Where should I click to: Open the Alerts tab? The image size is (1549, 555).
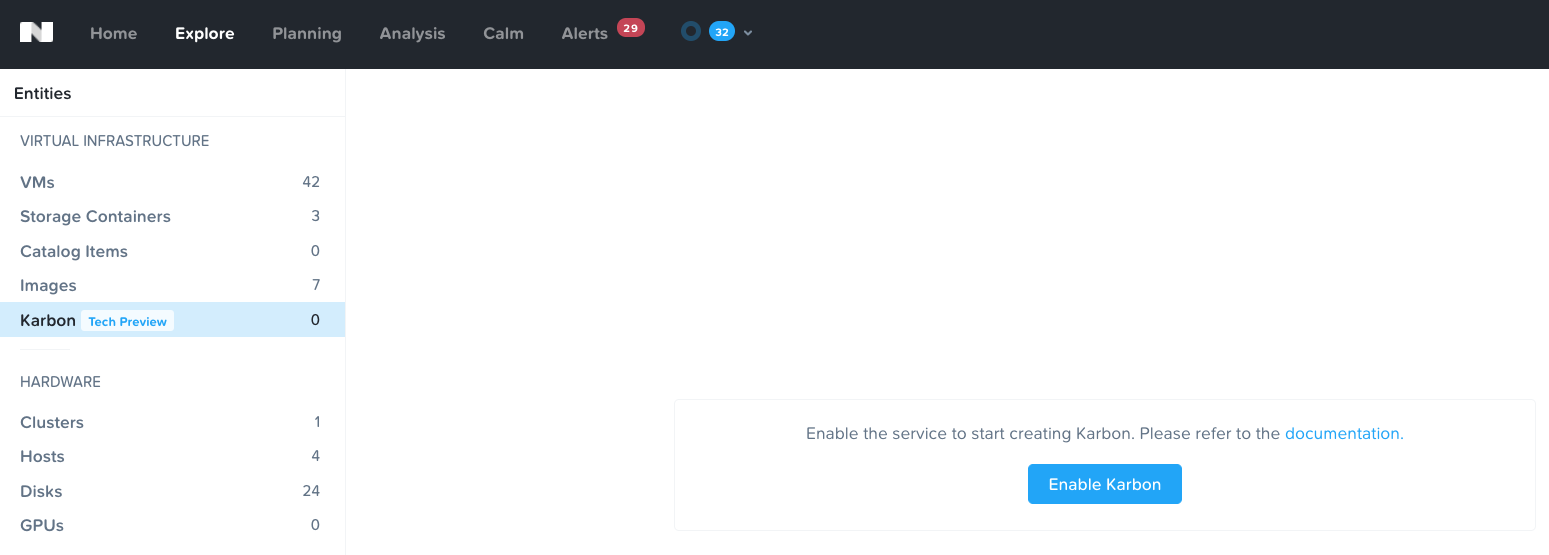tap(585, 33)
